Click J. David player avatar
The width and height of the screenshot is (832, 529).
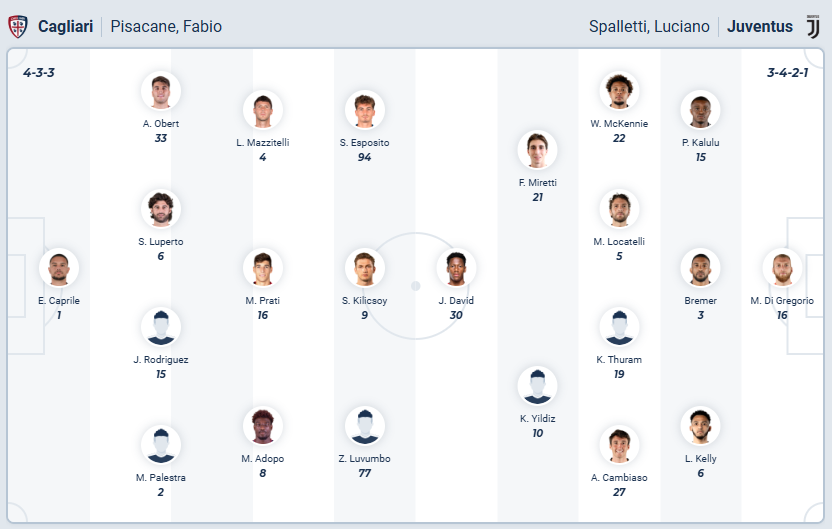456,268
